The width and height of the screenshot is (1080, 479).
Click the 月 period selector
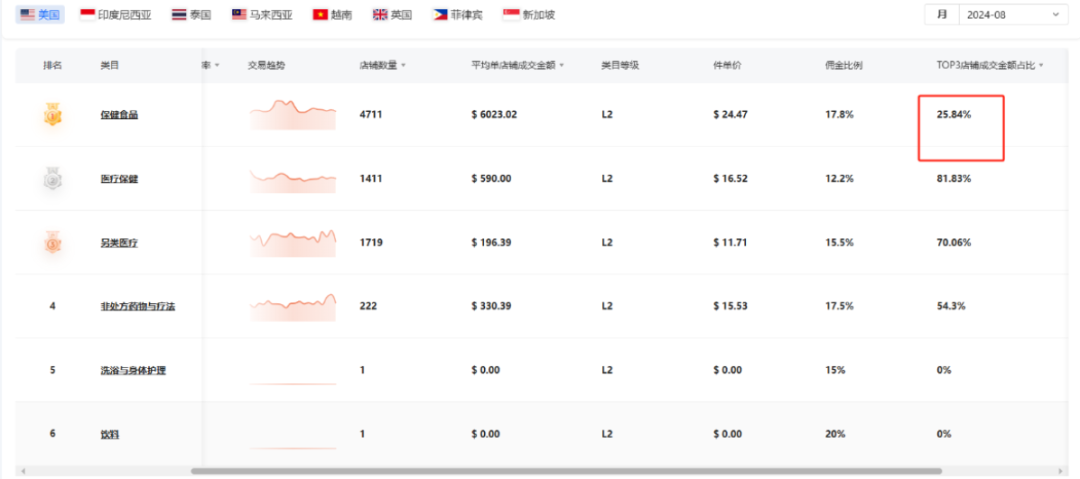942,14
